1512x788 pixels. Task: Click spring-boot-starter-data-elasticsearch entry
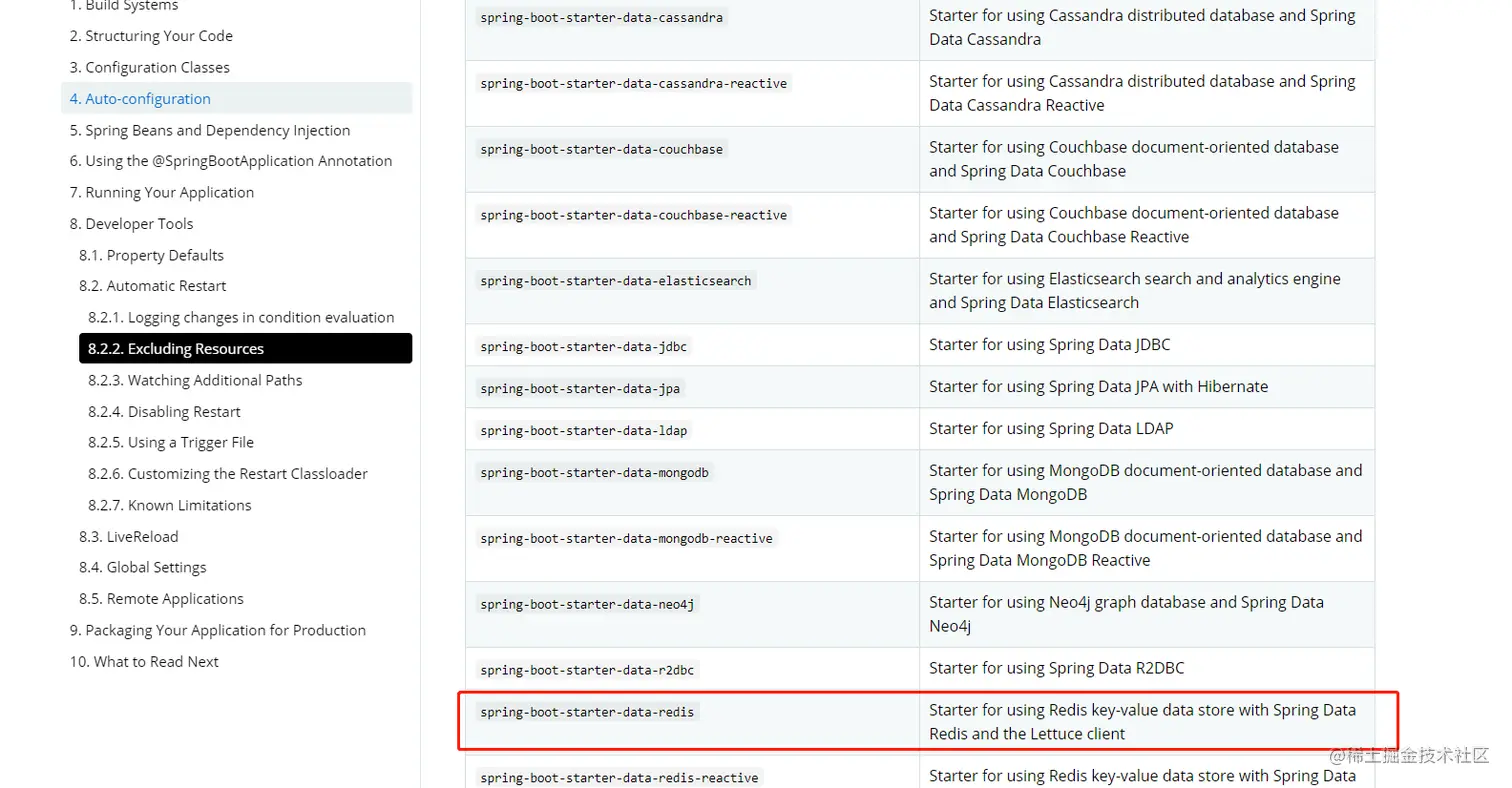tap(615, 281)
